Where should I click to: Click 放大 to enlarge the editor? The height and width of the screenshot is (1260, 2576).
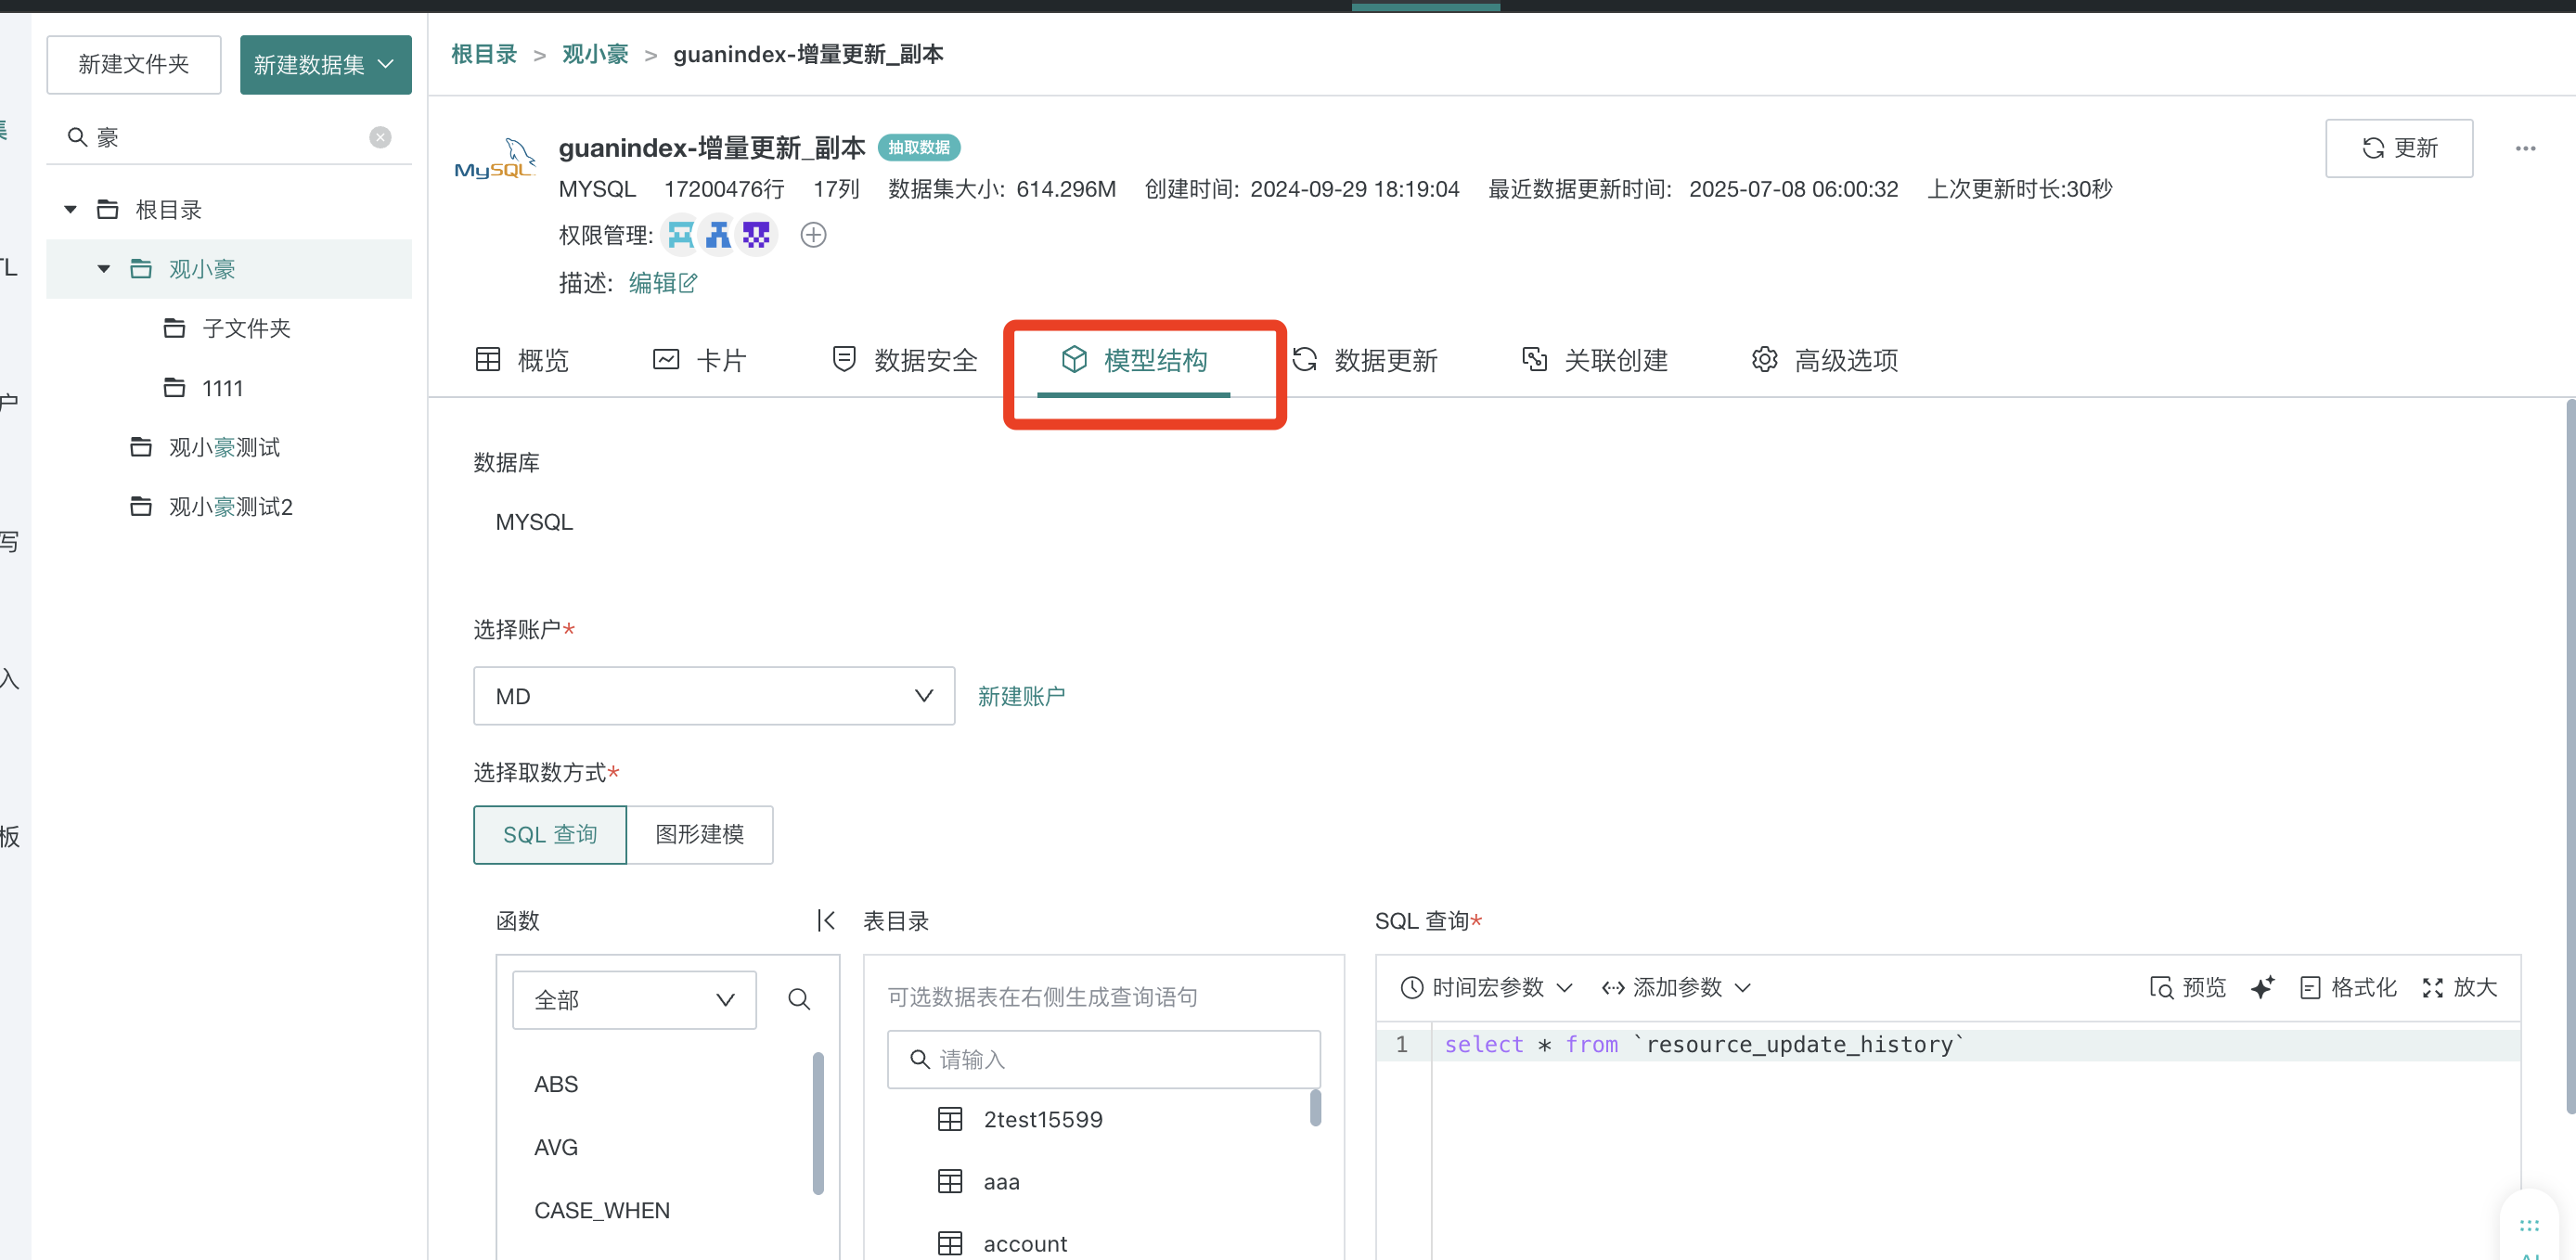click(x=2459, y=987)
